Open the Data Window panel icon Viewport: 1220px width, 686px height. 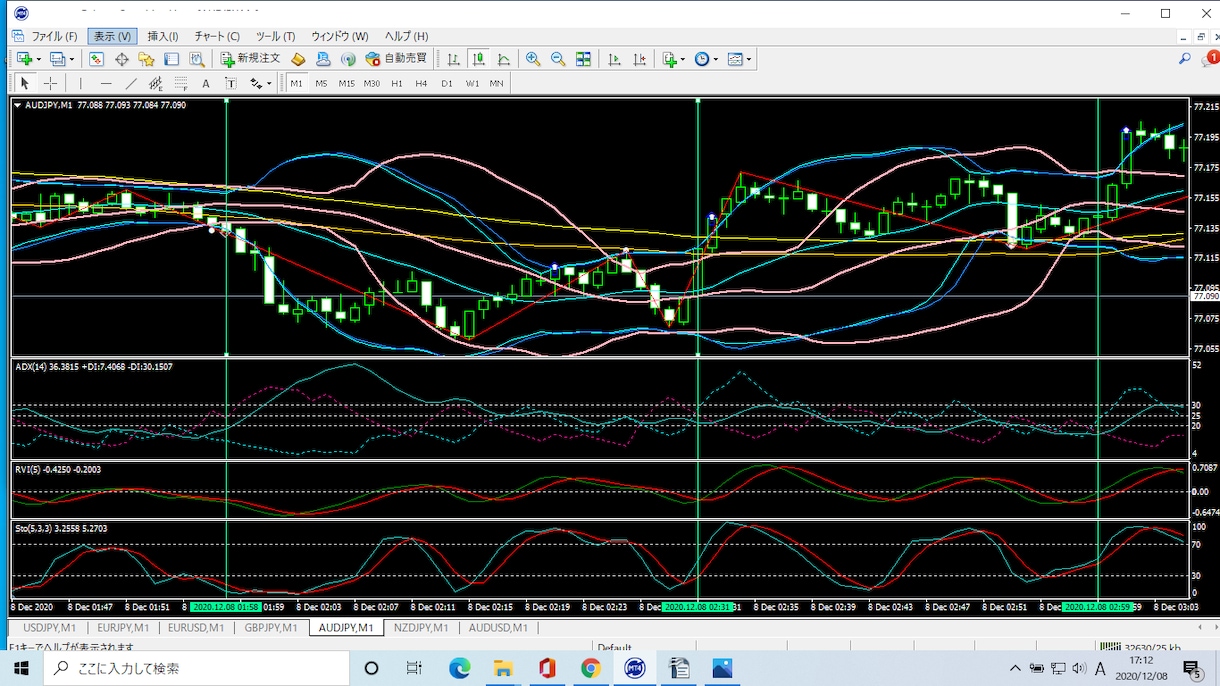tap(121, 60)
